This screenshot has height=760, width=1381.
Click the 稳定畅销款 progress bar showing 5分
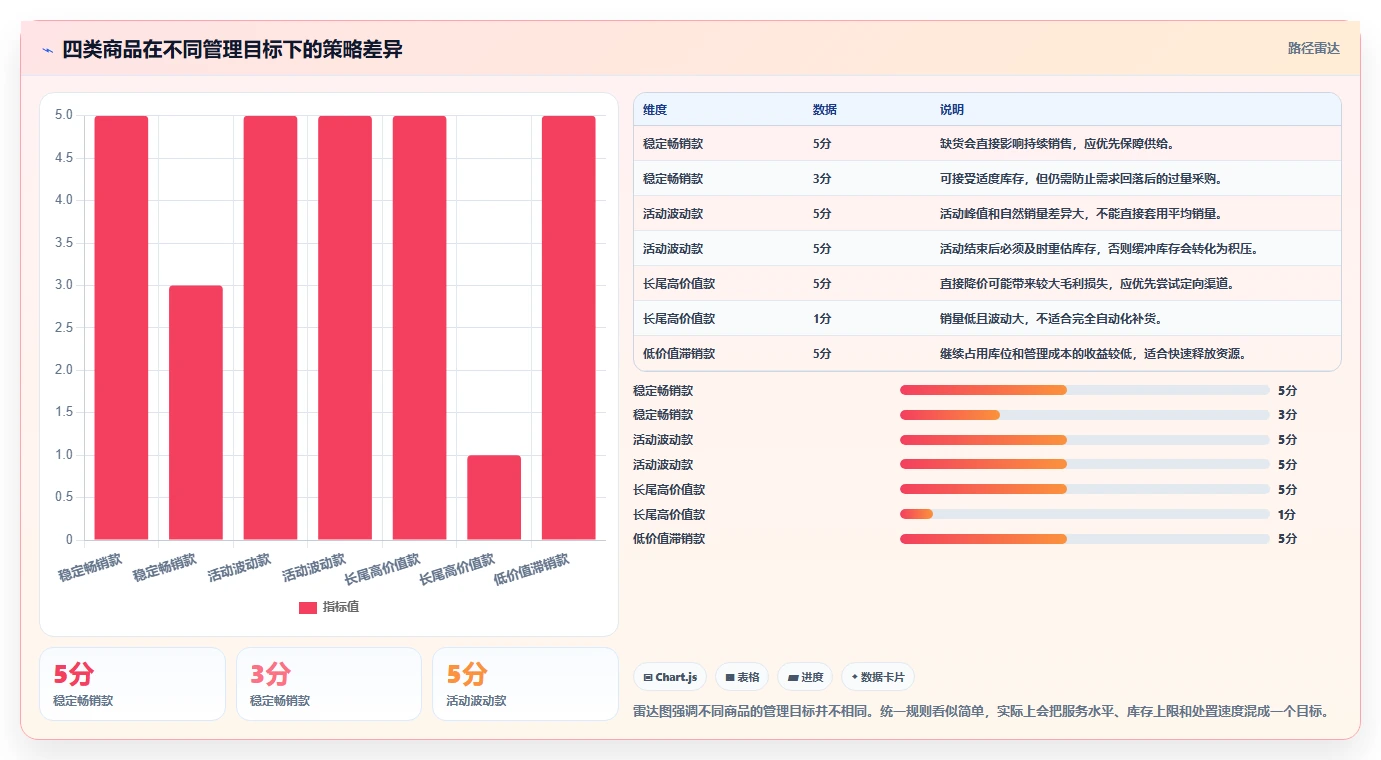1085,390
